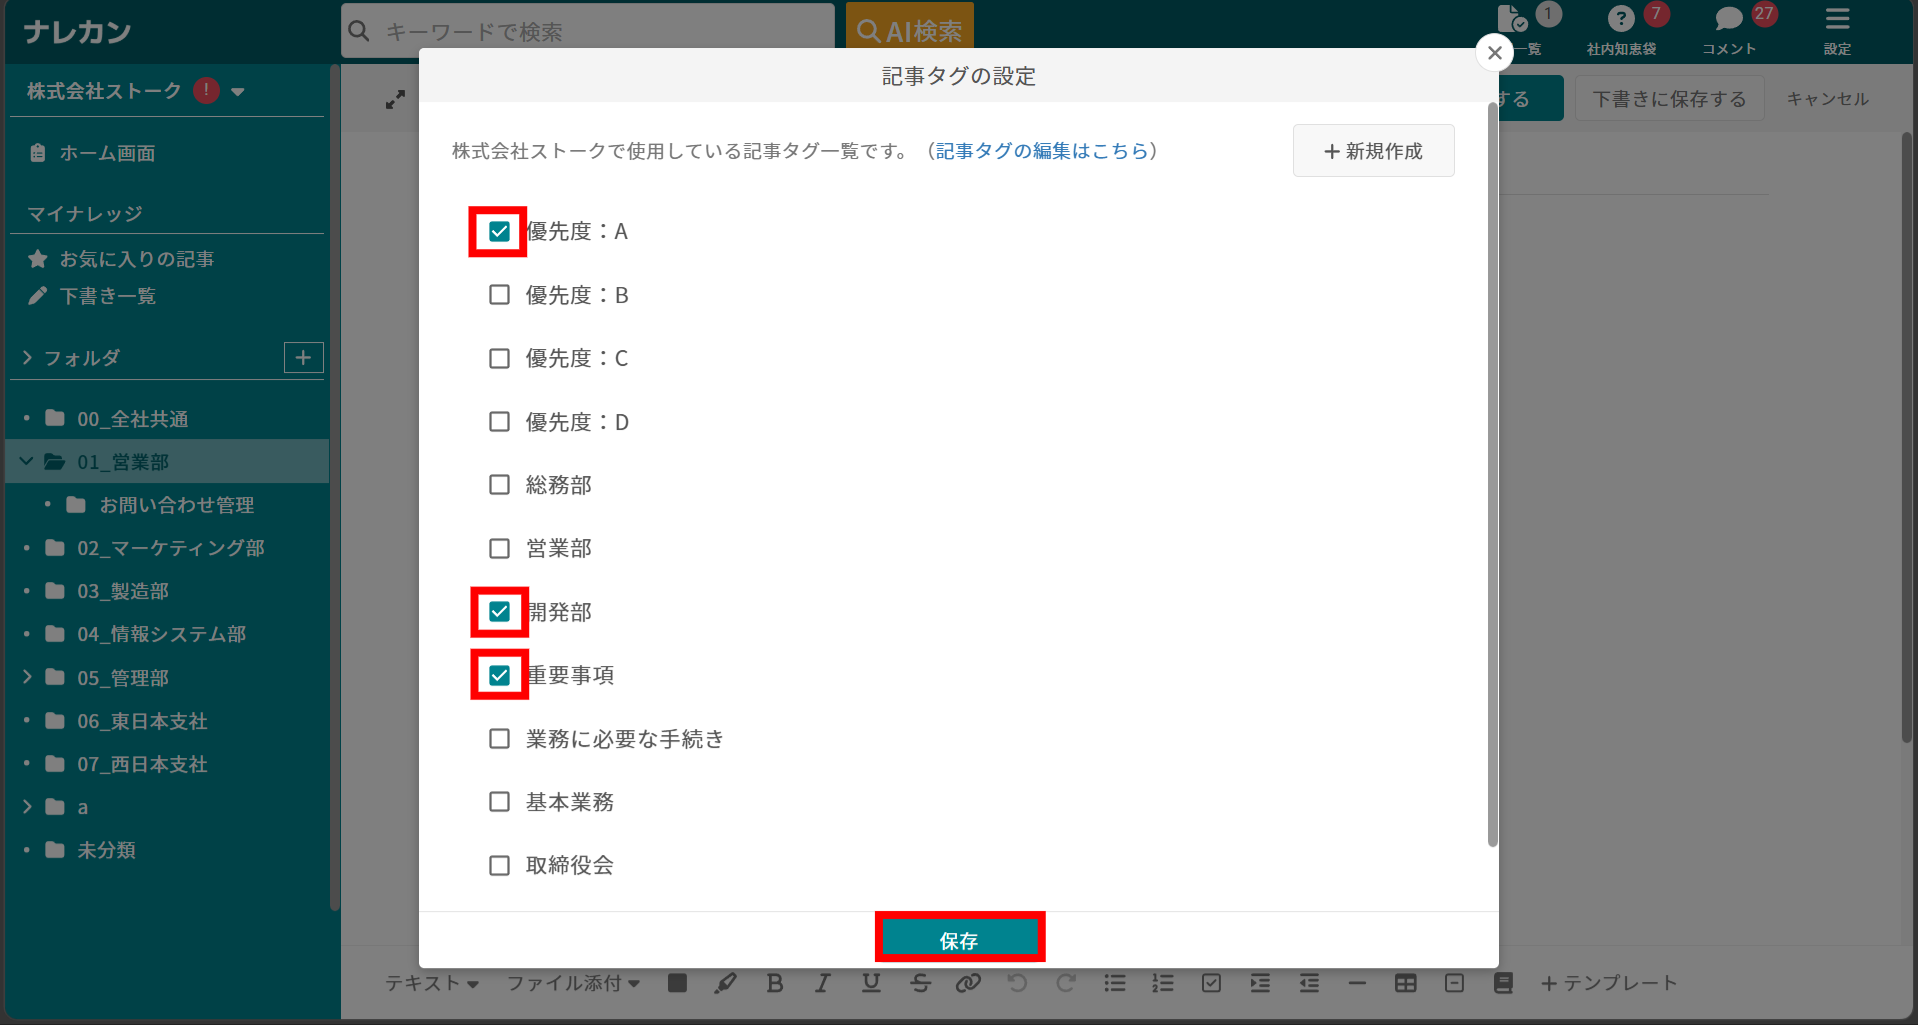Insert a hyperlink
Screen dimensions: 1918x1025
coord(968,983)
